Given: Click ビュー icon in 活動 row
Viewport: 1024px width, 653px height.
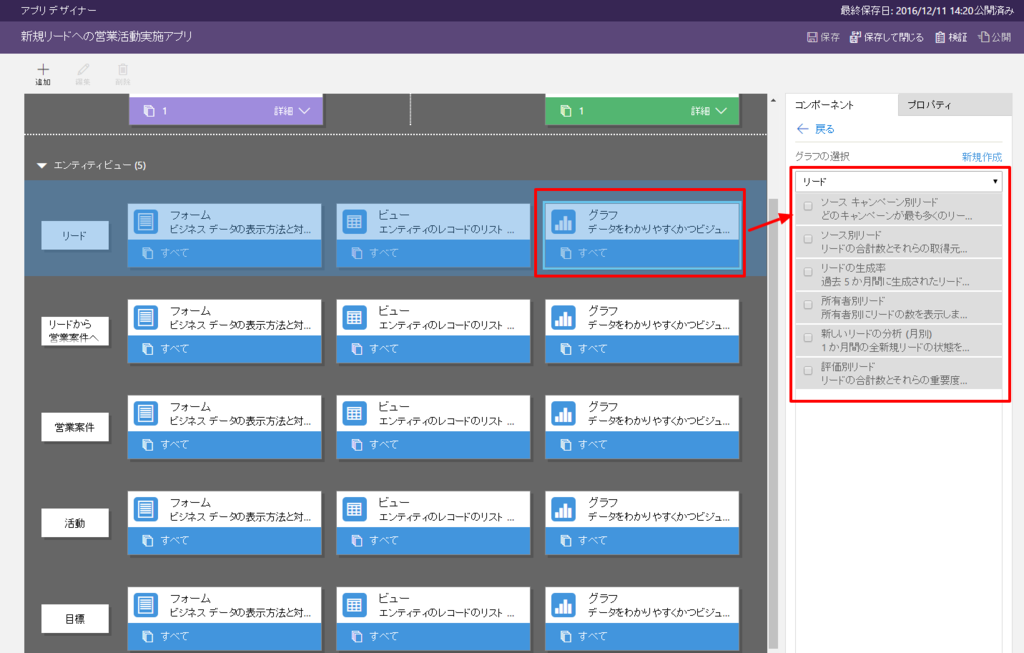Looking at the screenshot, I should click(355, 509).
